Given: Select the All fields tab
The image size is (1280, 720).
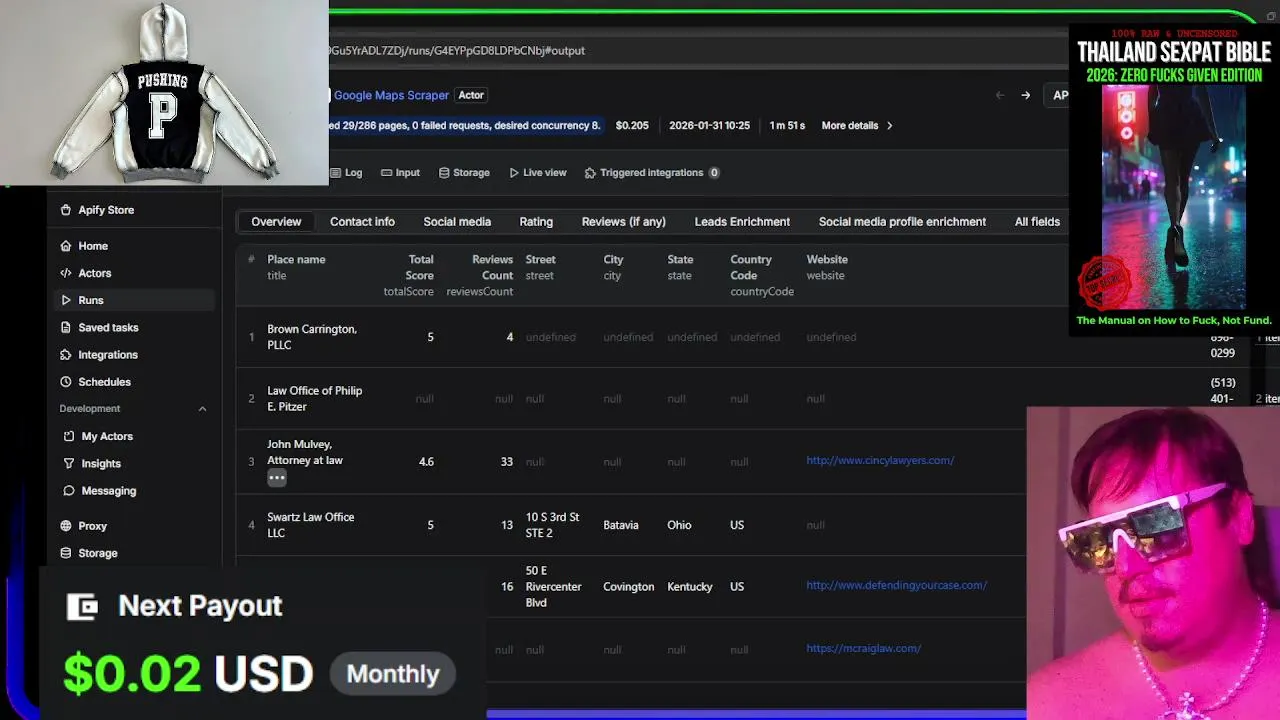Looking at the screenshot, I should pyautogui.click(x=1037, y=222).
